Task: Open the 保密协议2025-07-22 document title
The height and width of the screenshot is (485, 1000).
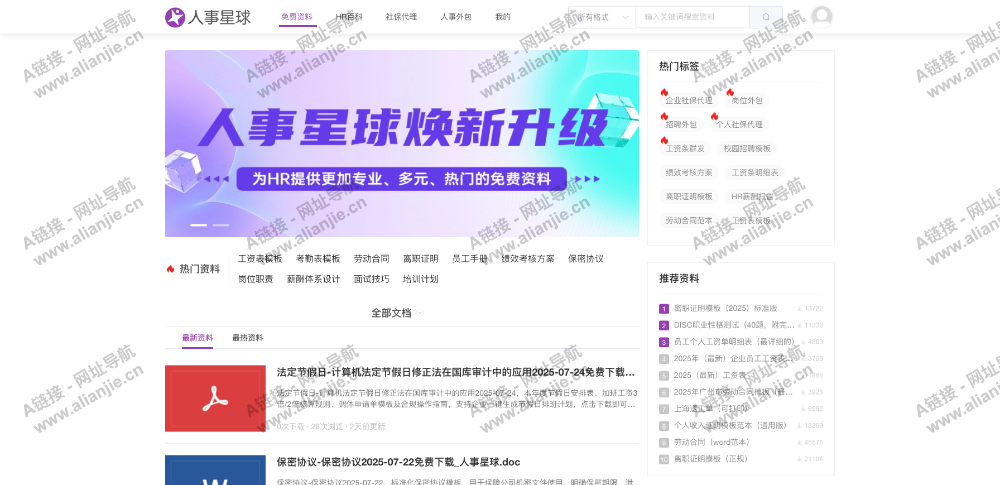Action: (399, 462)
